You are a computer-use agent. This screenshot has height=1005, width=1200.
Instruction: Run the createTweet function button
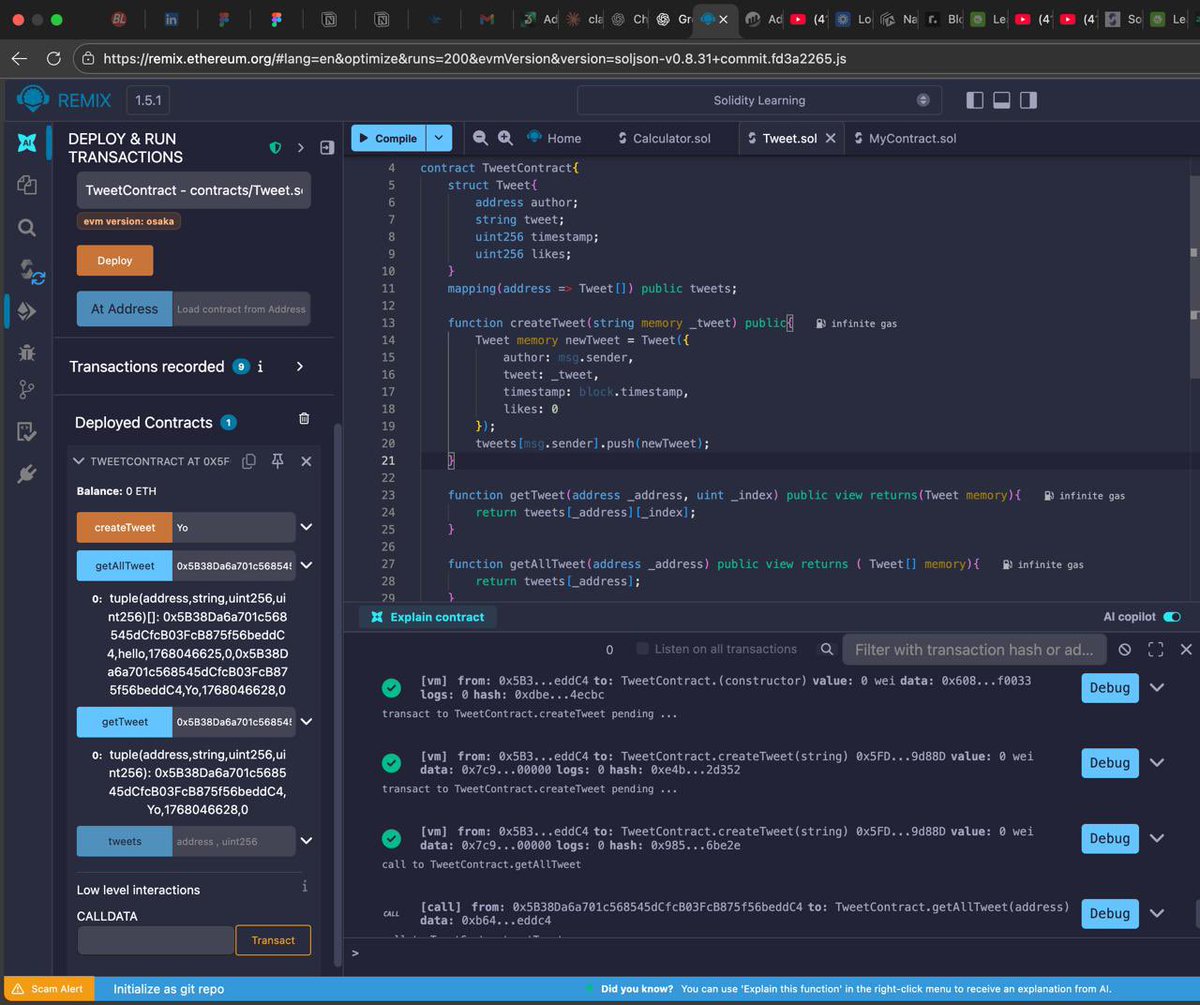point(125,527)
